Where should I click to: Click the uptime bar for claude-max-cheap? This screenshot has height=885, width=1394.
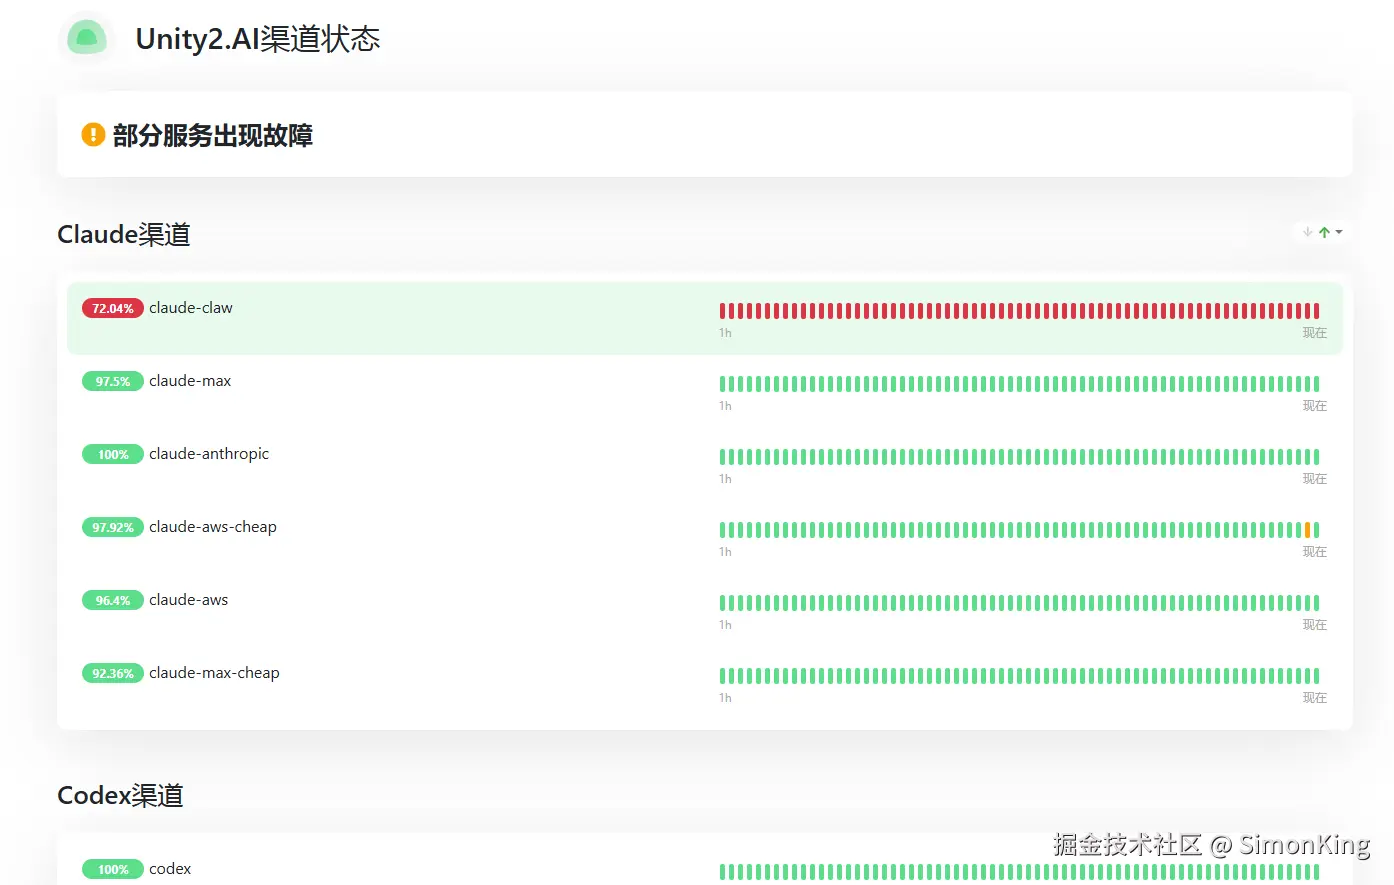[1020, 676]
